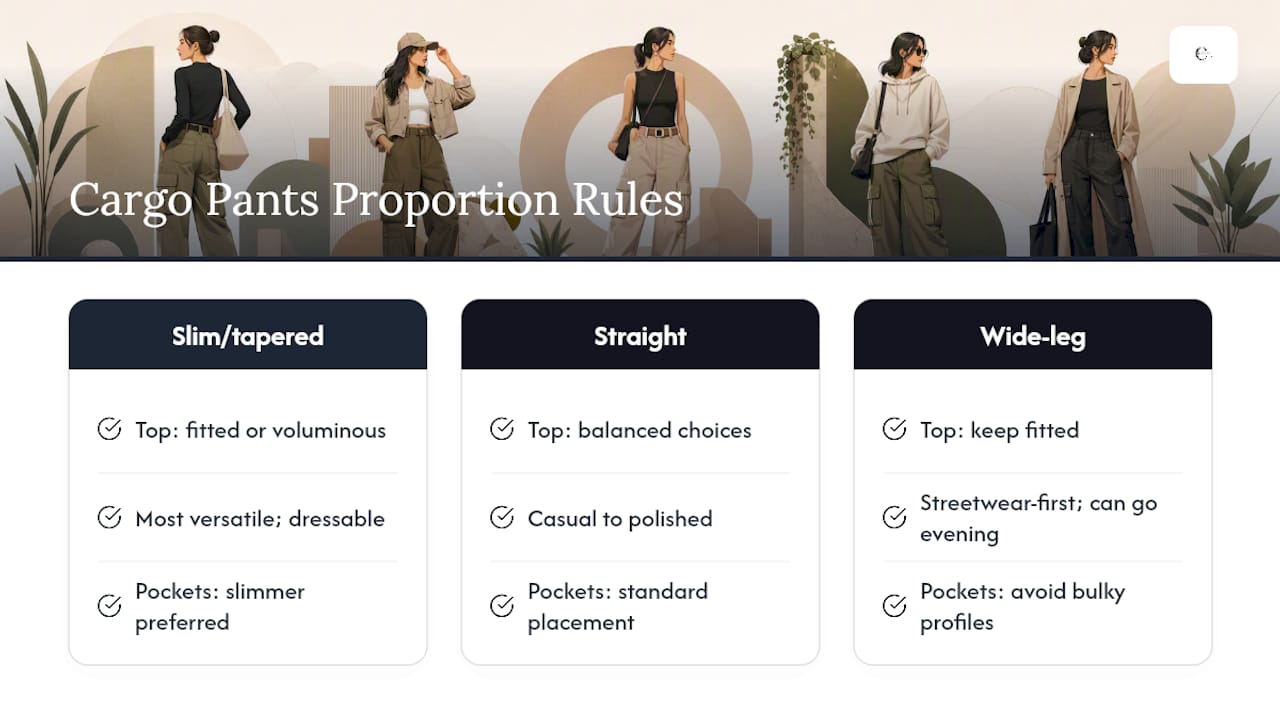1280x720 pixels.
Task: Click the check icon beside "Casual to polished"
Action: (502, 517)
